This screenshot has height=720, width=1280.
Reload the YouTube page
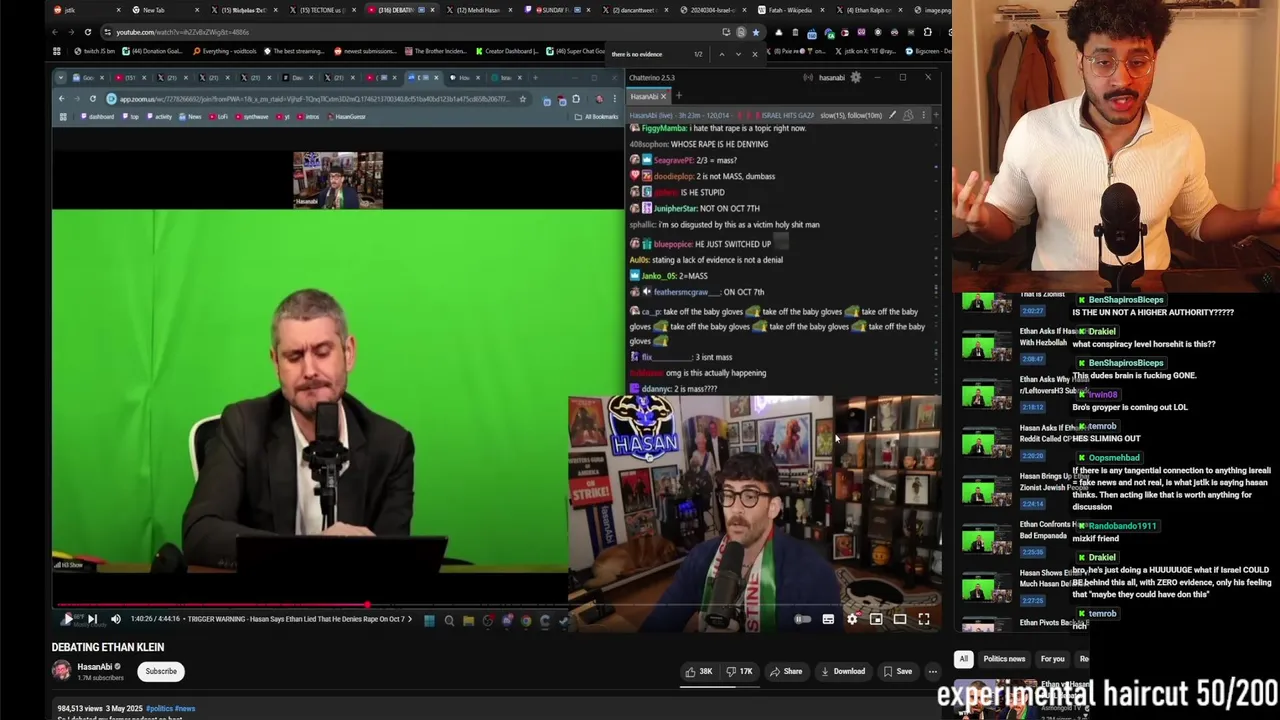pyautogui.click(x=88, y=32)
